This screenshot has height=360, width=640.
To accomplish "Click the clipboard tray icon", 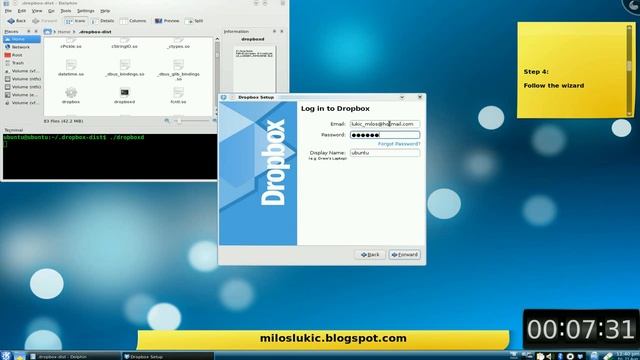I will (x=540, y=356).
